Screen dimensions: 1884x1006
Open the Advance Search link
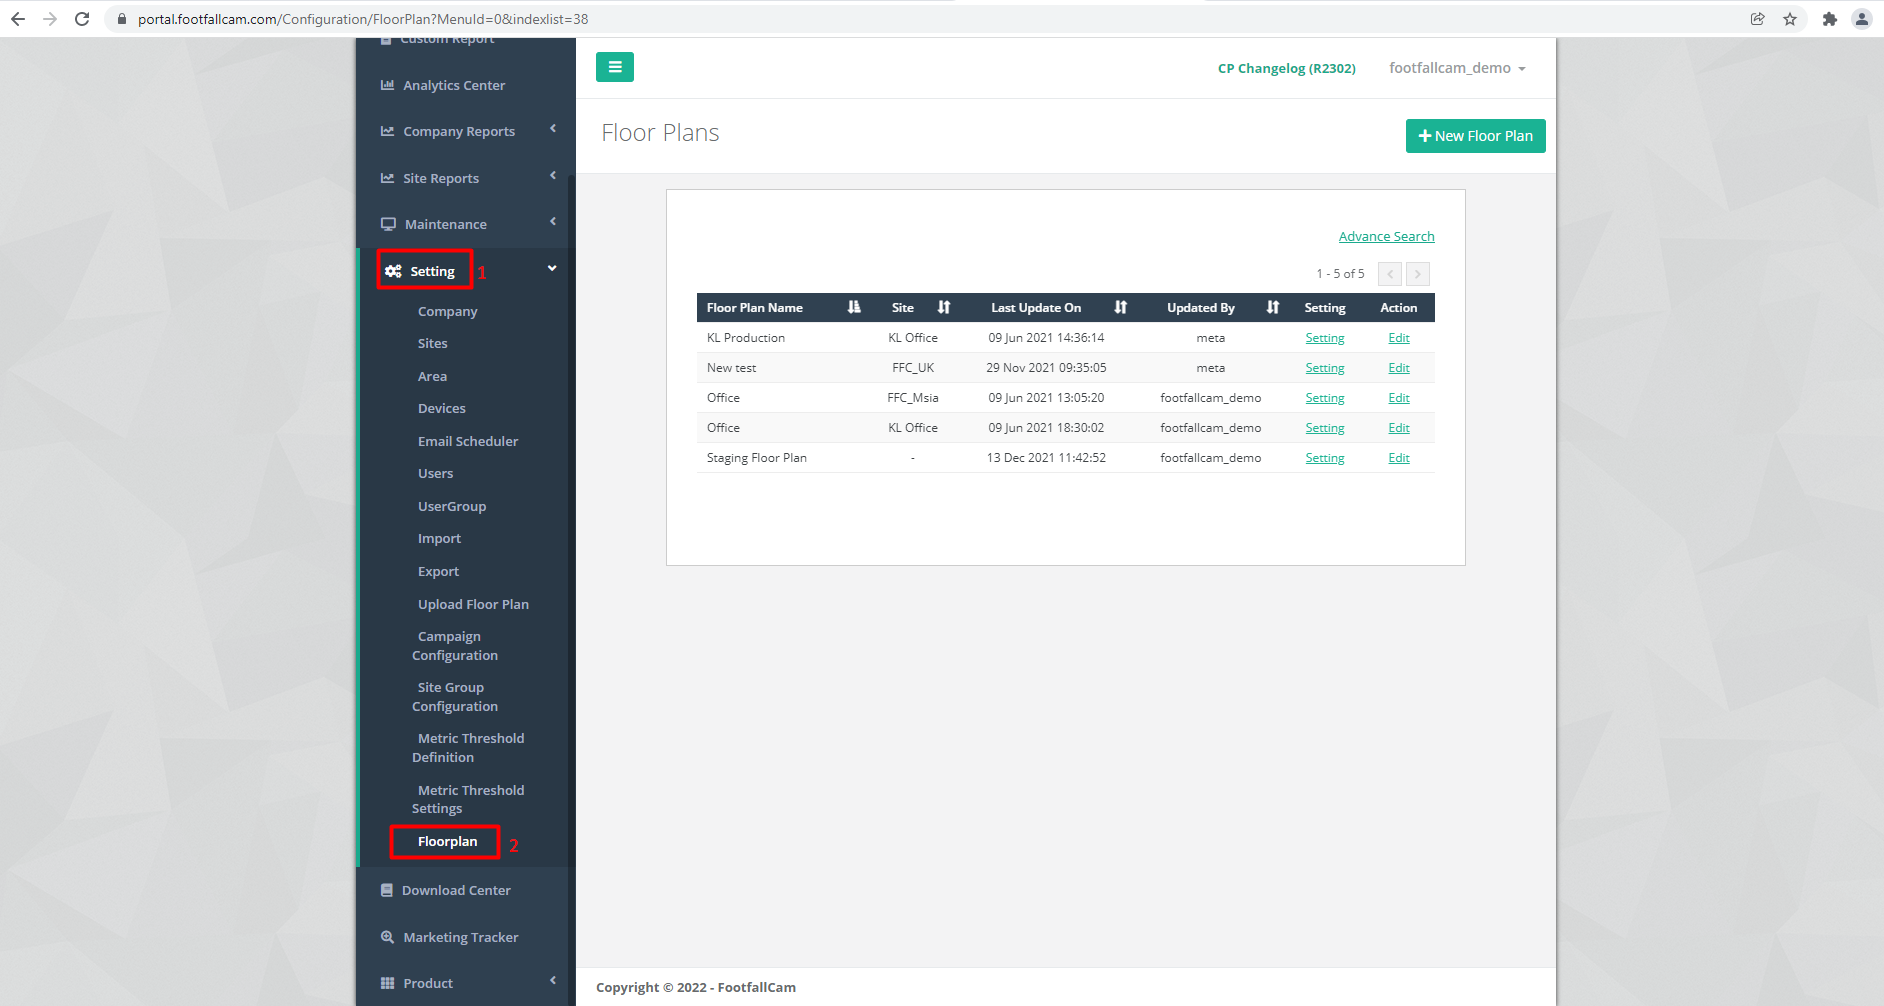point(1386,237)
